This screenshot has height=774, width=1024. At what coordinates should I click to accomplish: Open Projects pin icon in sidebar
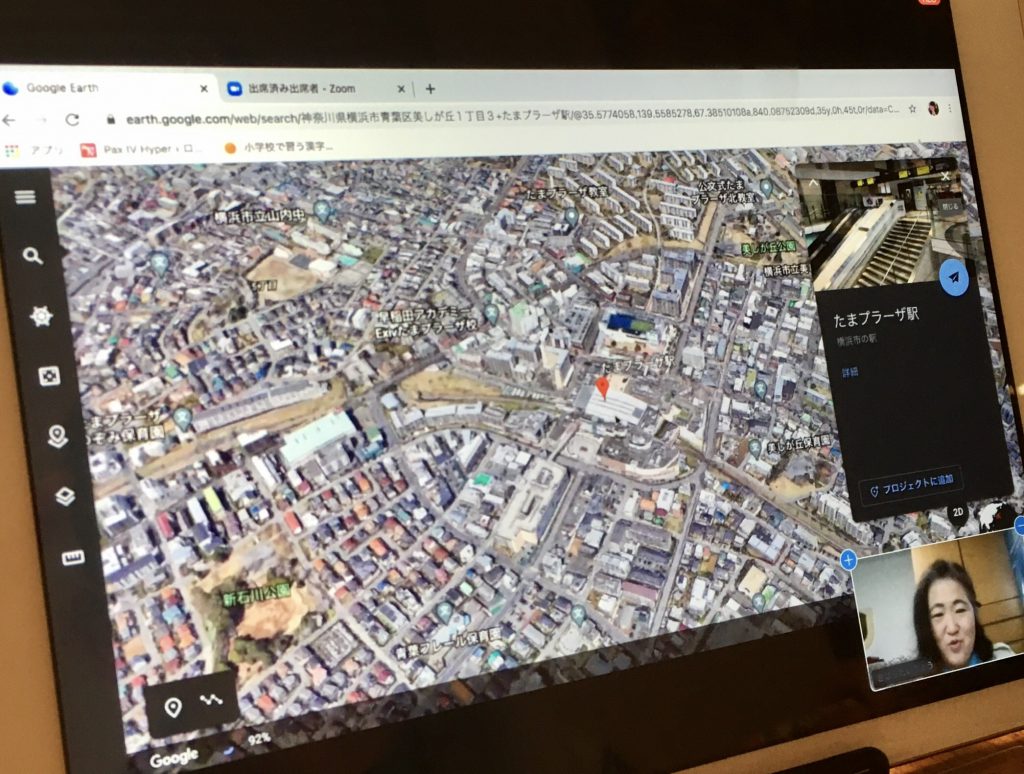[57, 436]
